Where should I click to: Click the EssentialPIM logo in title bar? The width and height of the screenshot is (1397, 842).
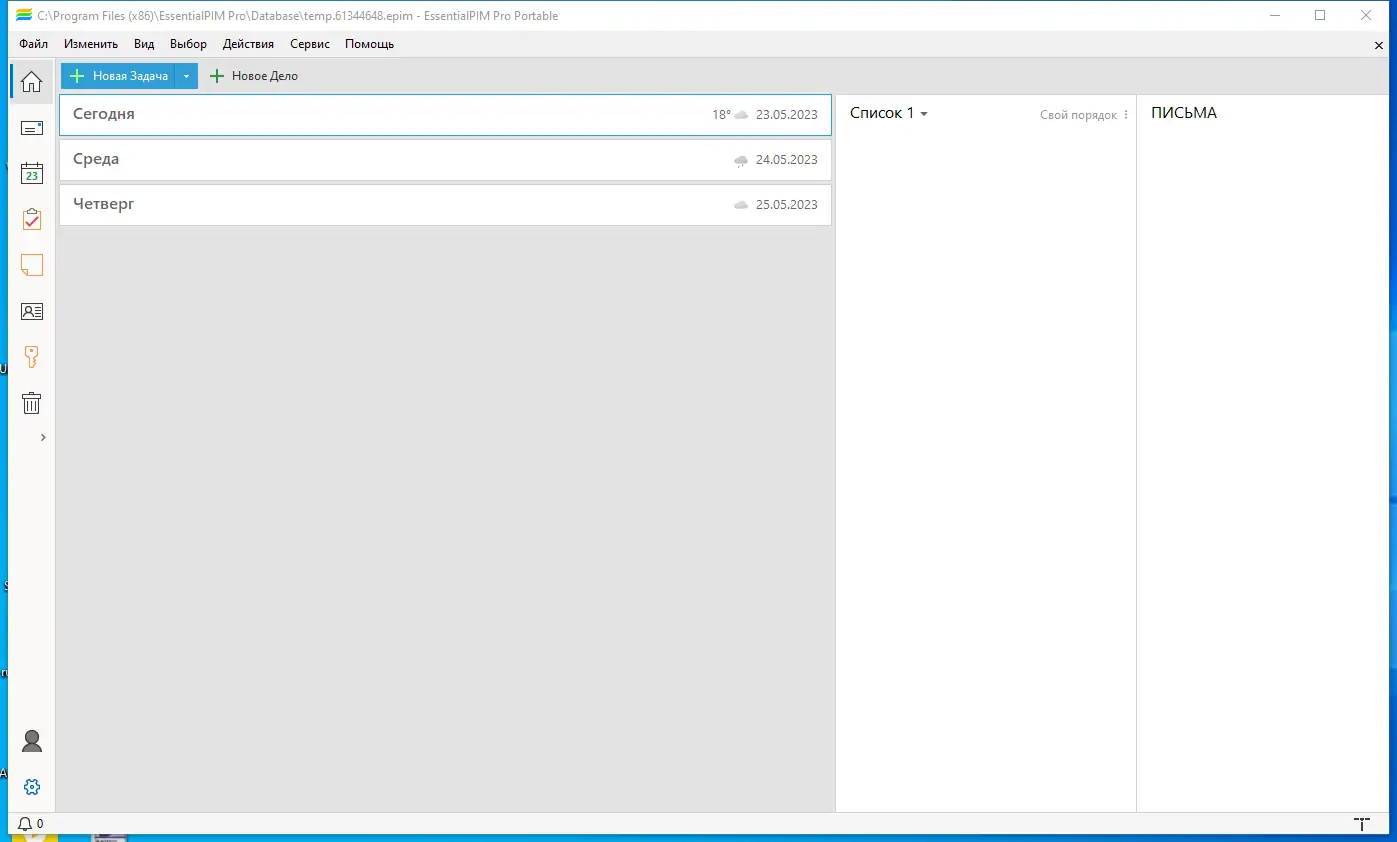[24, 16]
